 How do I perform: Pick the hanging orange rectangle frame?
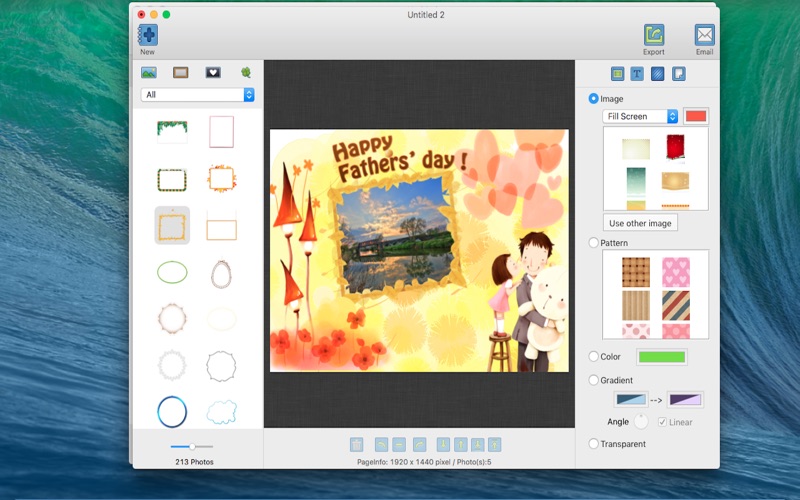tap(221, 225)
